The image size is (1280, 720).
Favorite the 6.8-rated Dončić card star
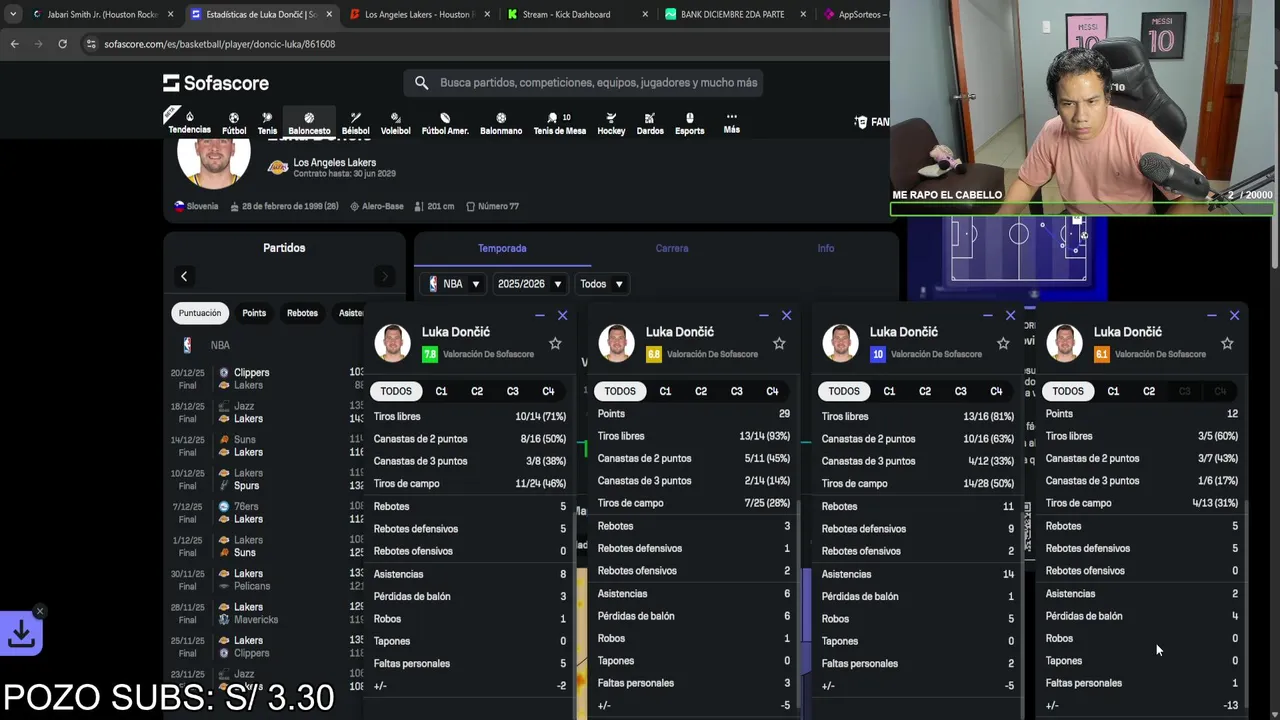779,343
